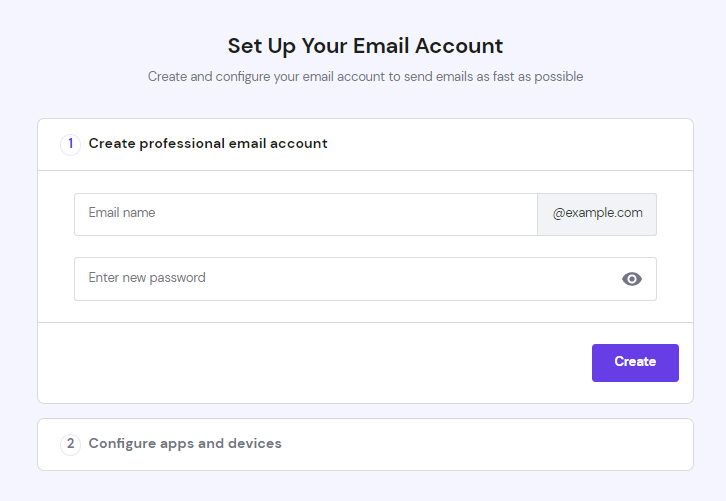Click the Create label inside the button
The width and height of the screenshot is (726, 501).
click(x=635, y=361)
